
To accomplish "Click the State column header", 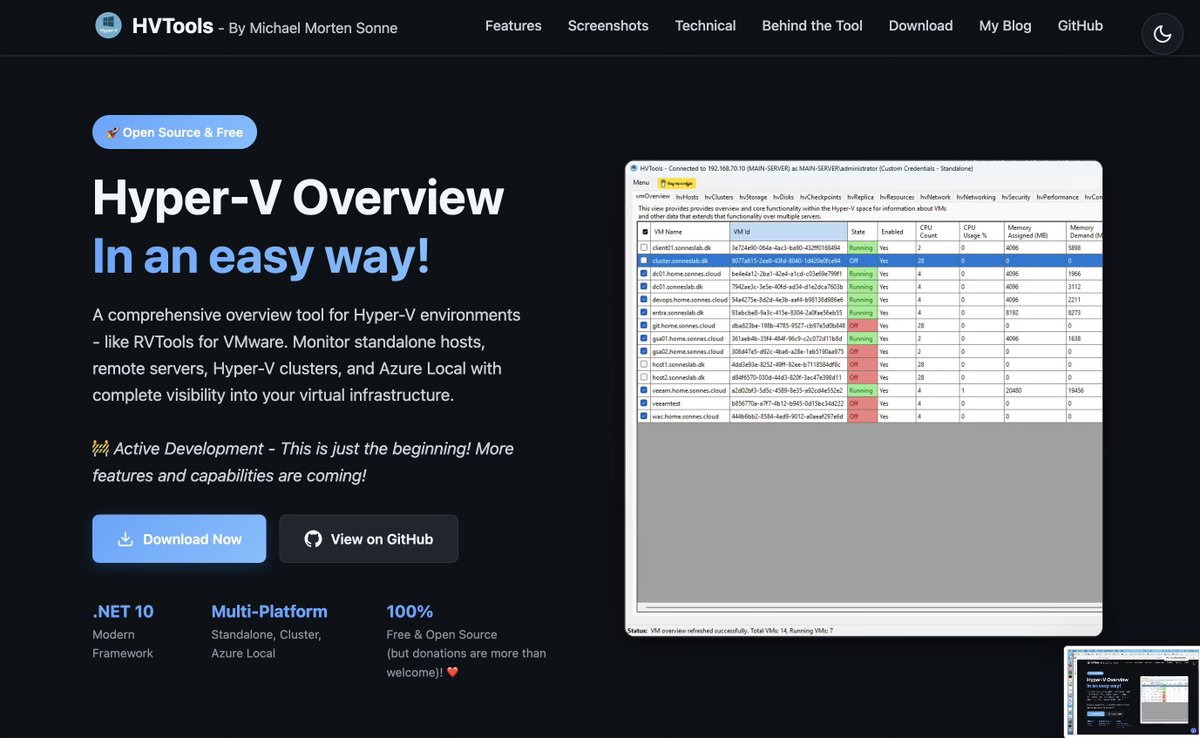I will [x=862, y=232].
